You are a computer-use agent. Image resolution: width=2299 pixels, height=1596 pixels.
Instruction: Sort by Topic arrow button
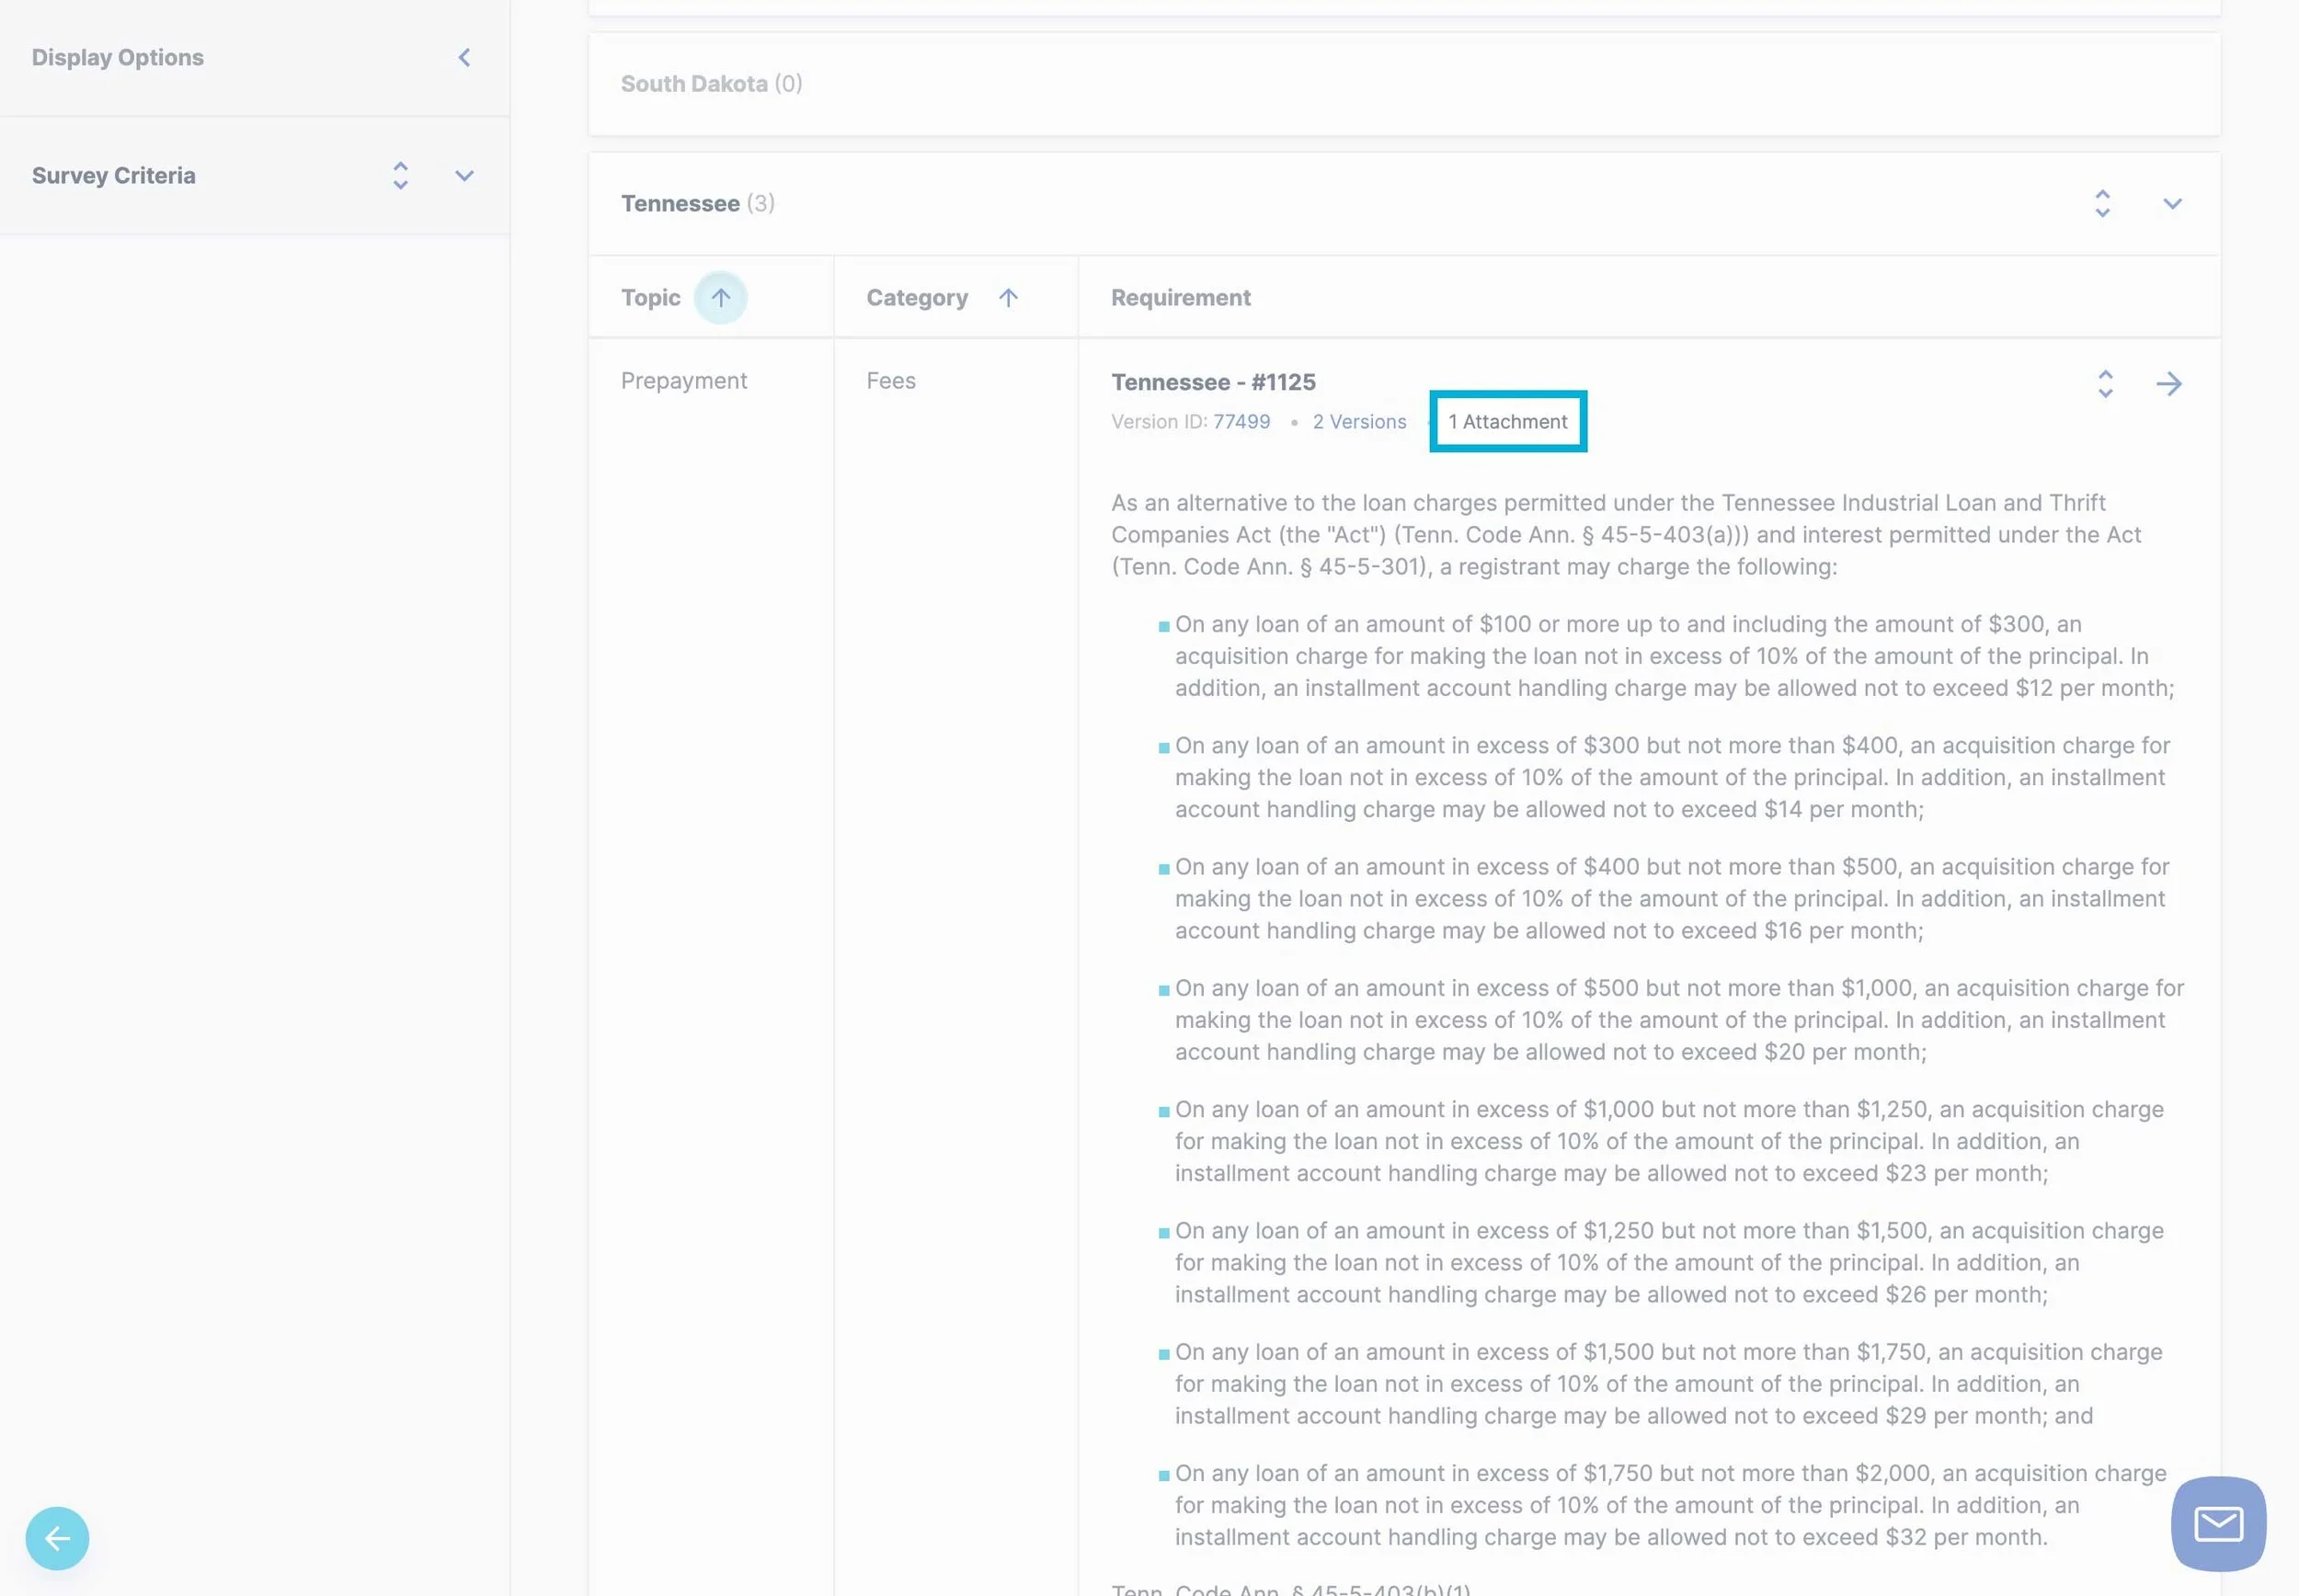720,298
